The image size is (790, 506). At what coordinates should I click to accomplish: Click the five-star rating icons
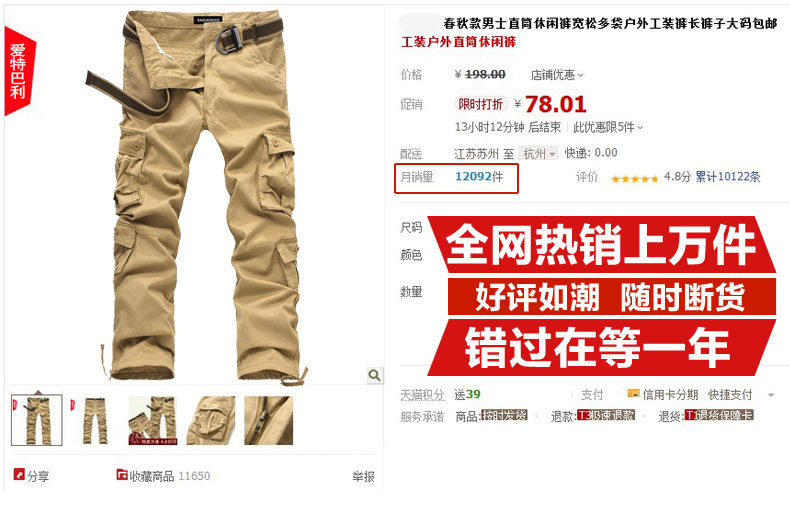[x=634, y=178]
